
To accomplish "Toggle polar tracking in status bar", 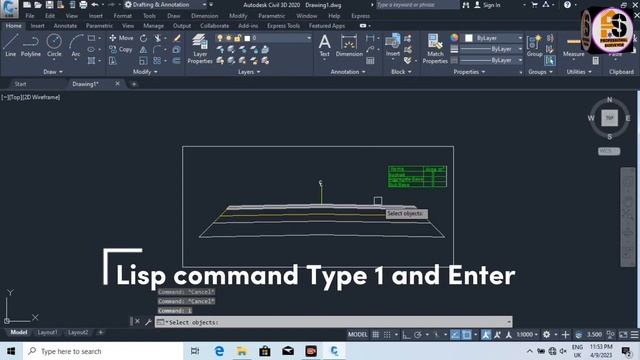I will tap(418, 335).
